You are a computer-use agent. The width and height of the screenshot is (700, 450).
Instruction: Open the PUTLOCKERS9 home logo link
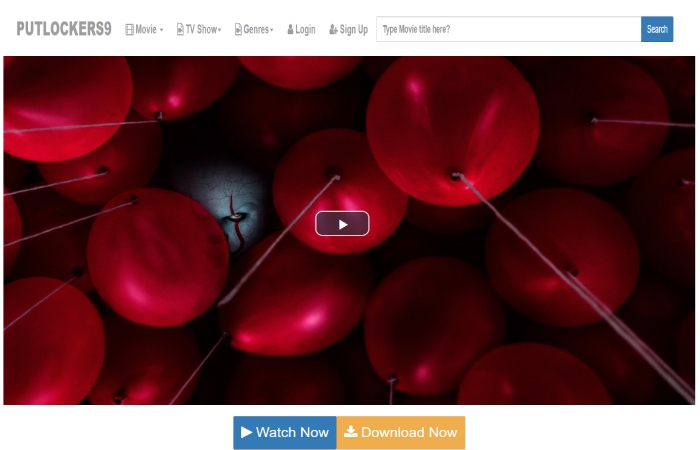coord(64,29)
